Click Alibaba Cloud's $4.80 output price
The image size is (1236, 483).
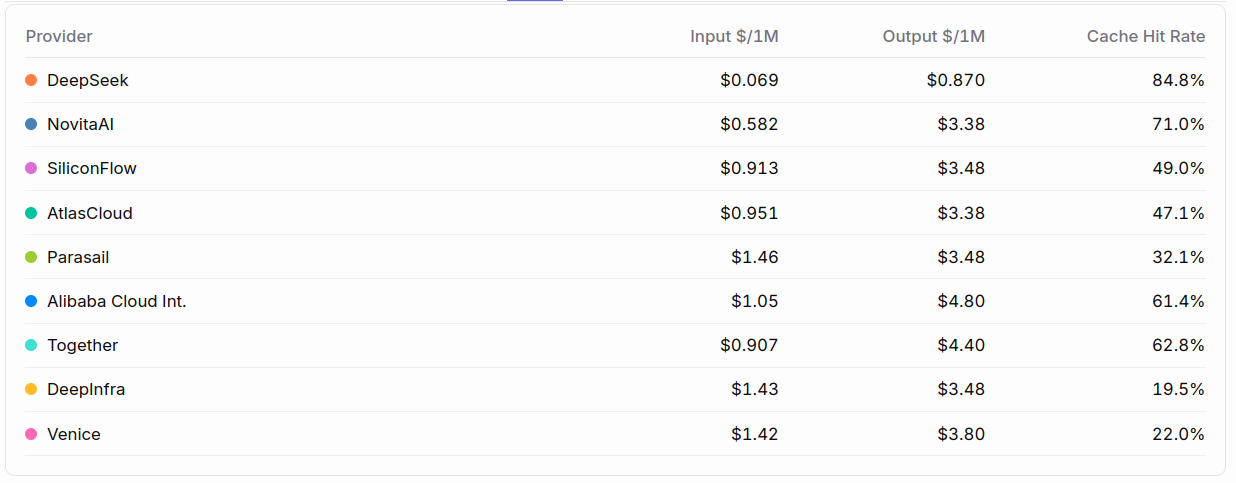(961, 301)
